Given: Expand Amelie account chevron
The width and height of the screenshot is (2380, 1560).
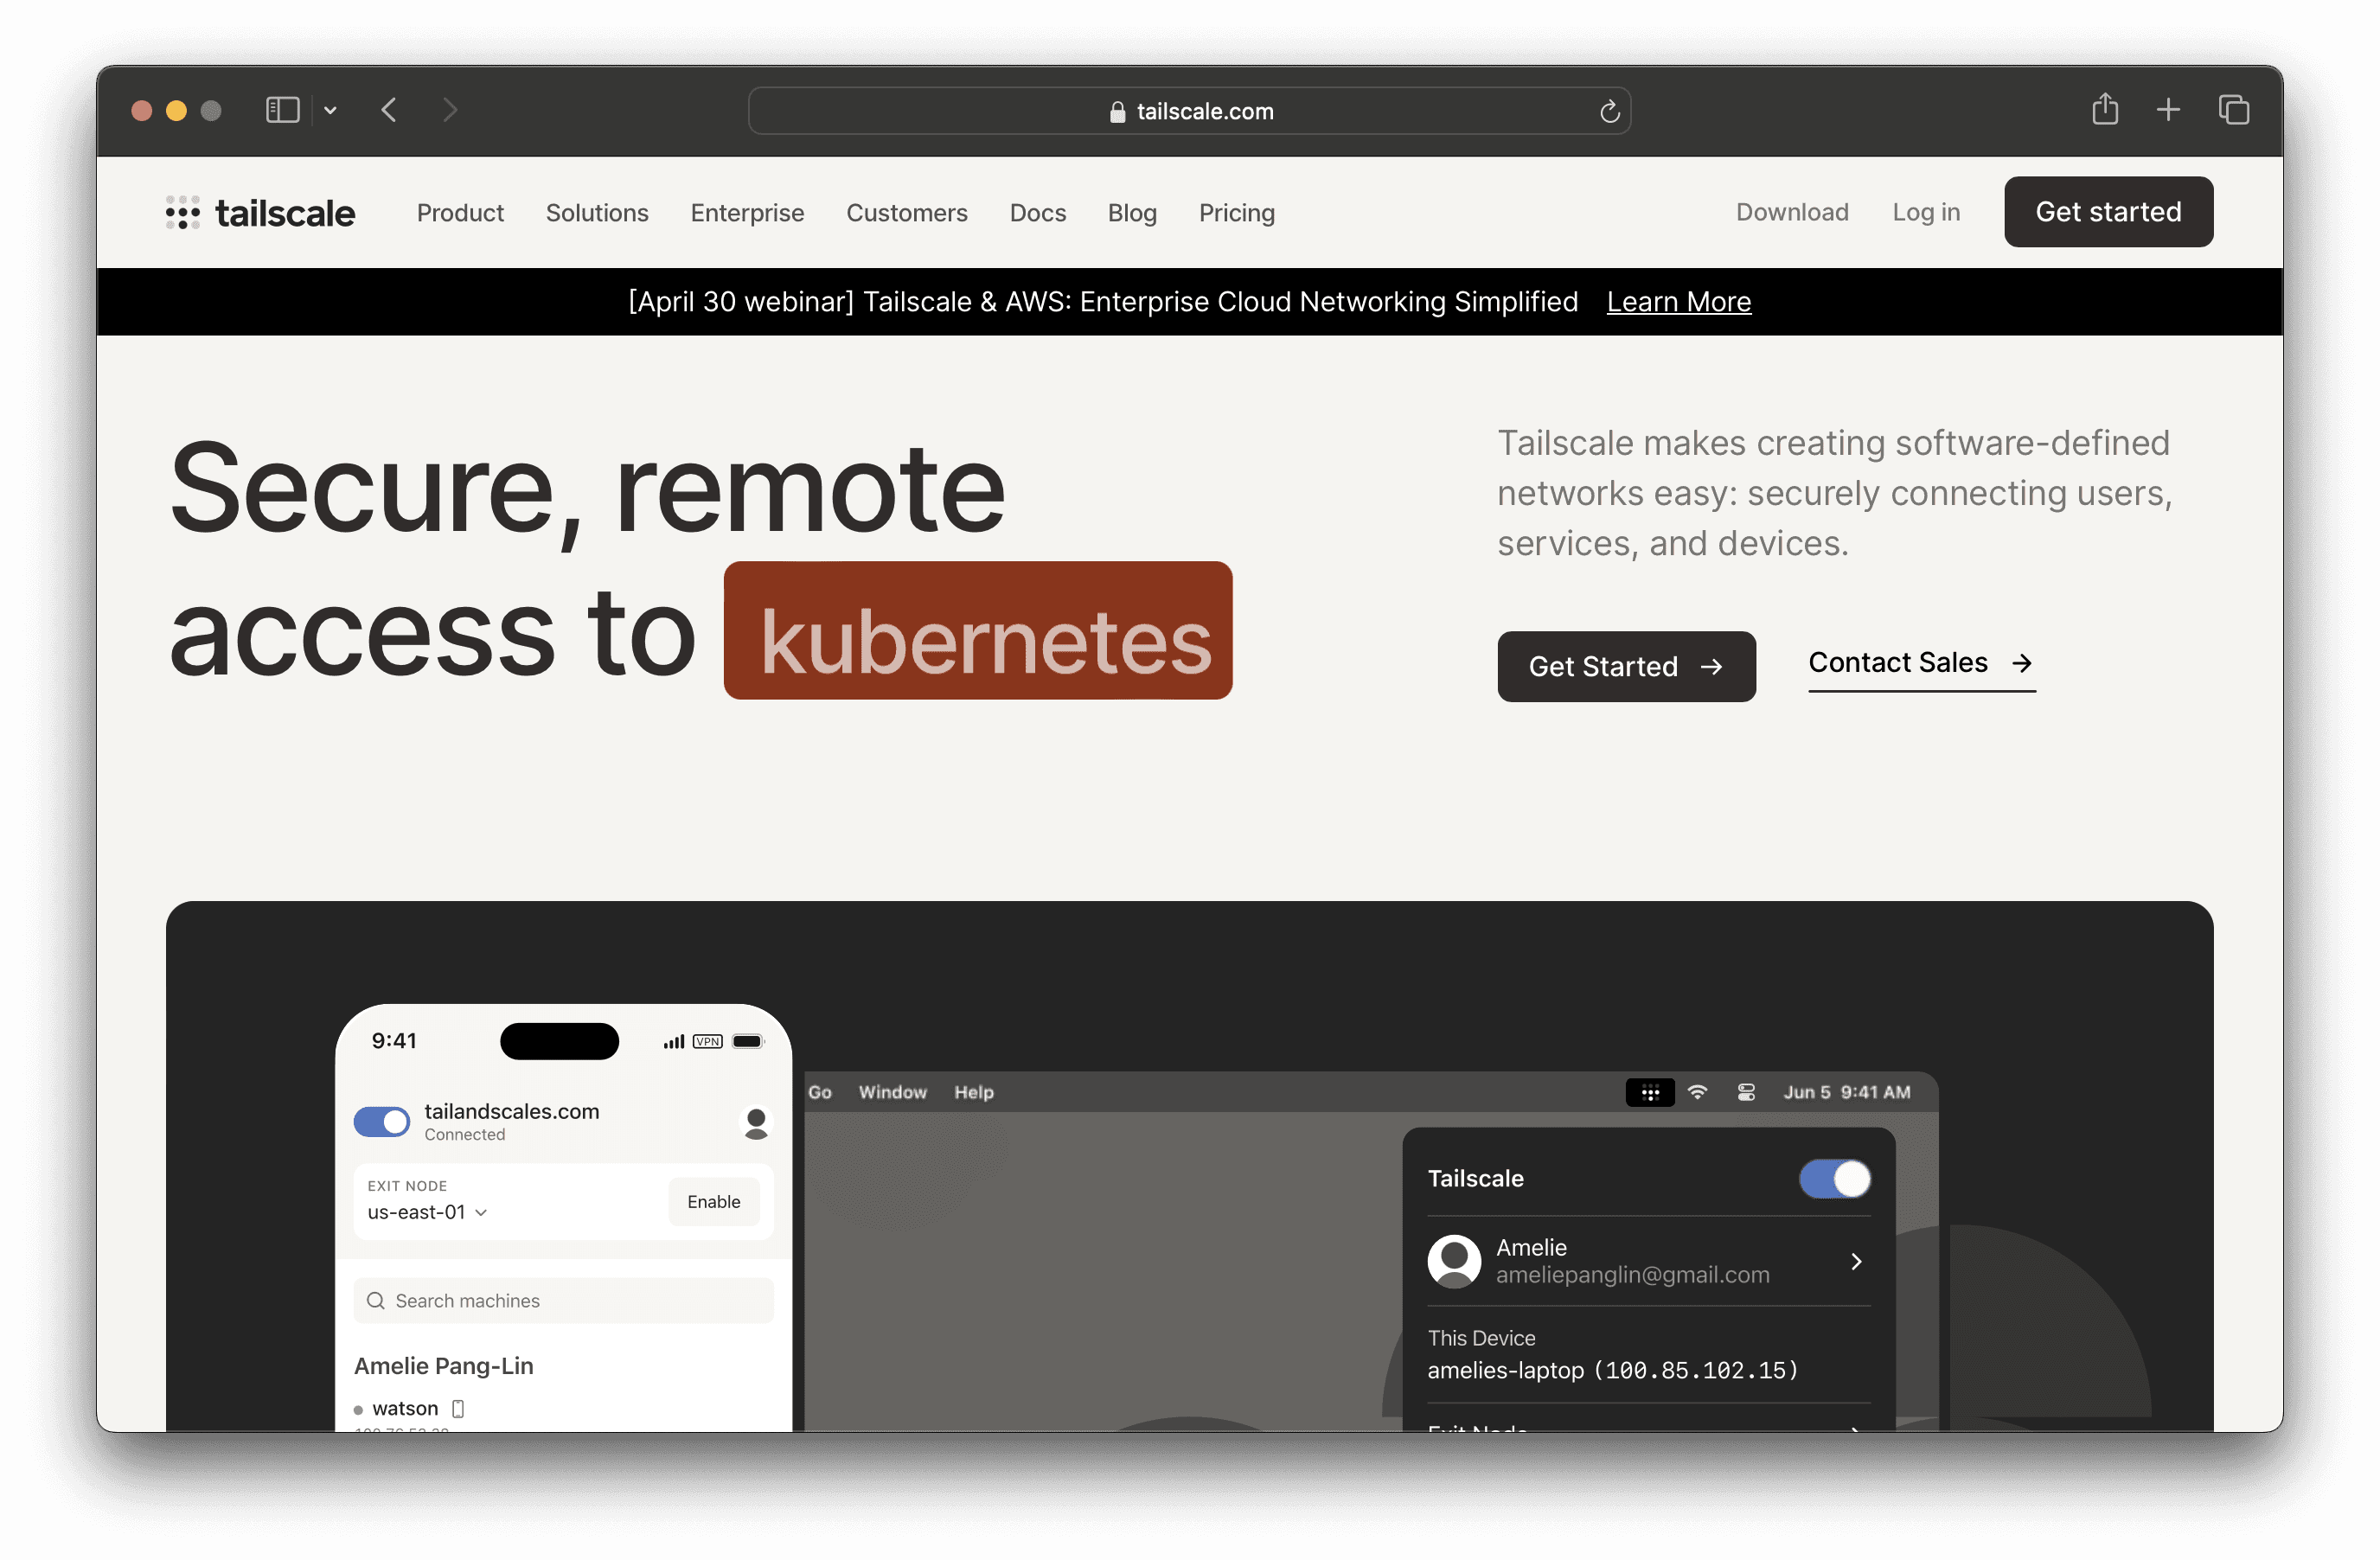Looking at the screenshot, I should tap(1856, 1261).
